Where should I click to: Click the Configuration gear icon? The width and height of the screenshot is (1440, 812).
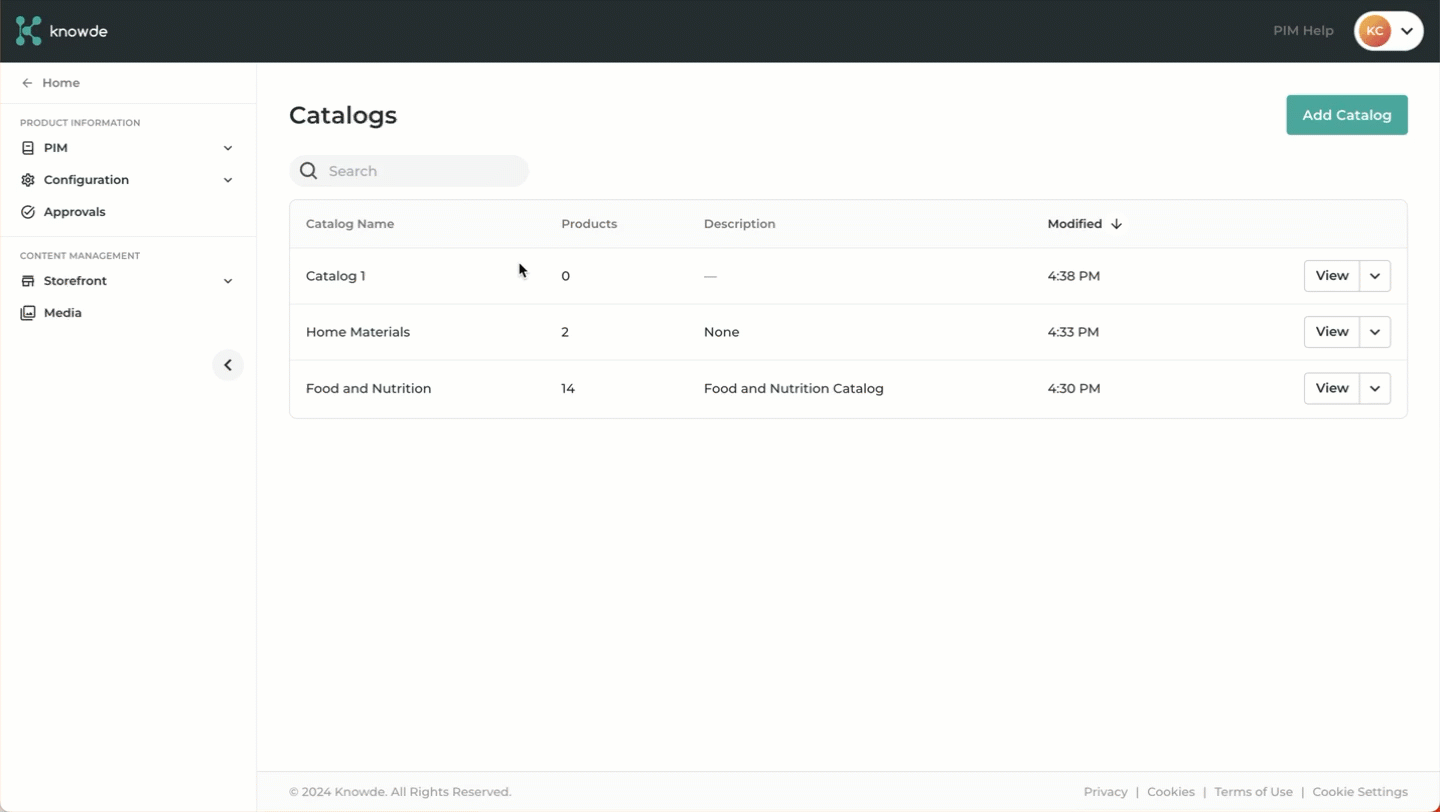(28, 180)
